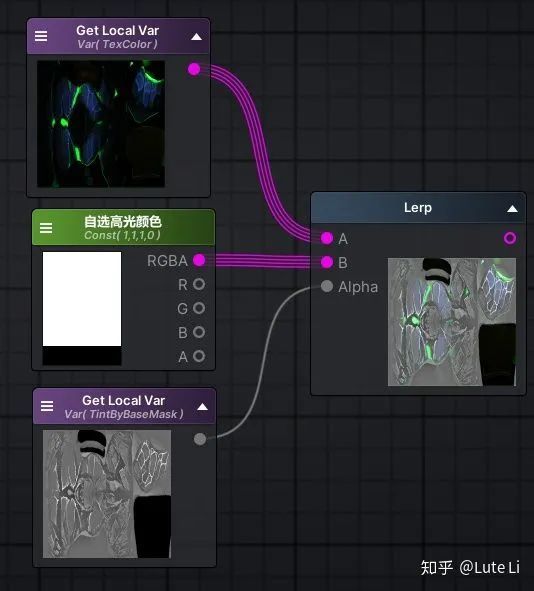Select the A channel output port

(199, 356)
